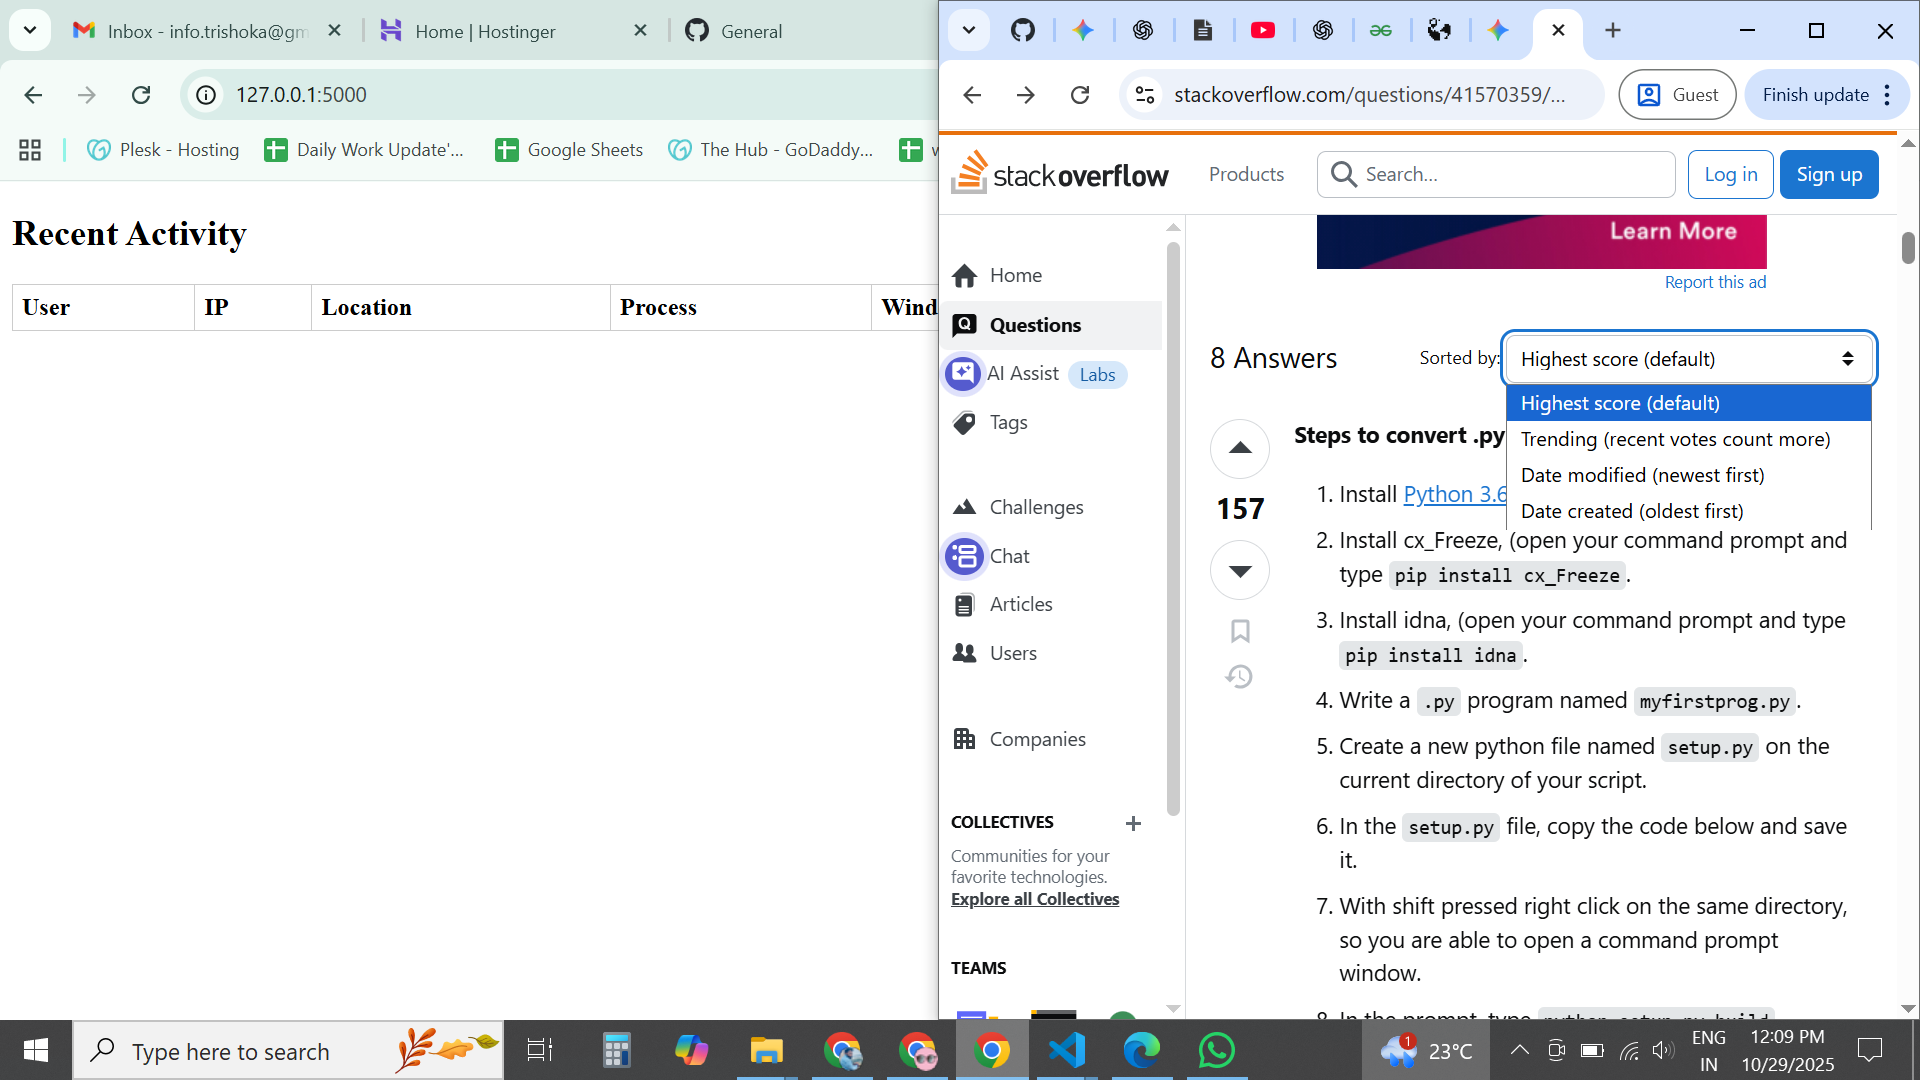This screenshot has height=1080, width=1920.
Task: Open Explore all Collectives link
Action: tap(1035, 899)
